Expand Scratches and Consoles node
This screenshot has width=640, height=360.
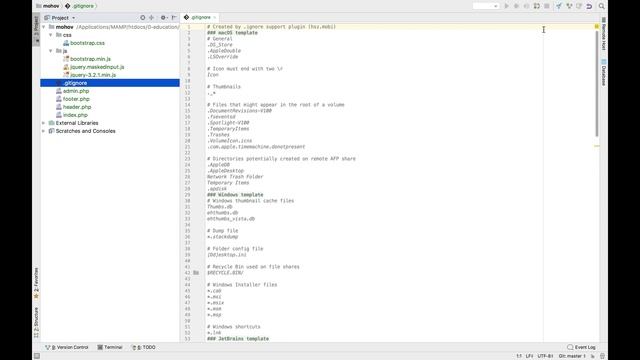(44, 131)
